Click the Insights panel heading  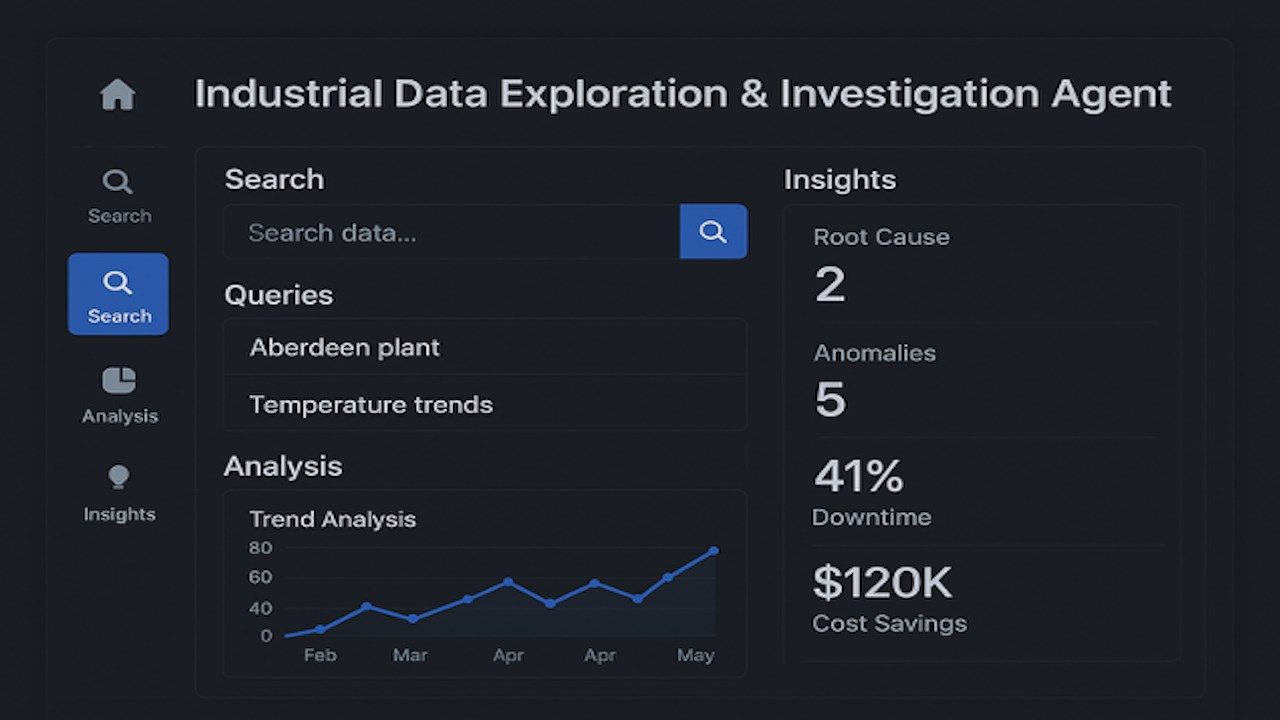pos(840,179)
